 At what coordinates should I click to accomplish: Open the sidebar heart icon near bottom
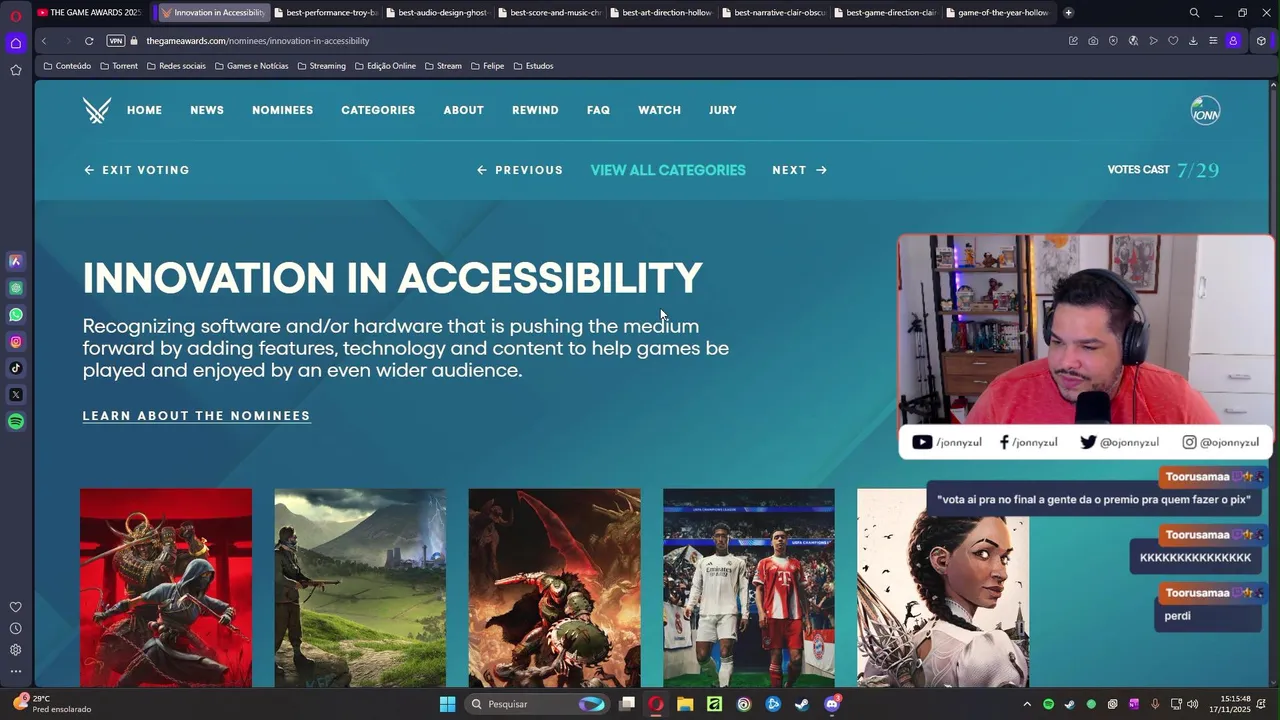click(x=15, y=607)
